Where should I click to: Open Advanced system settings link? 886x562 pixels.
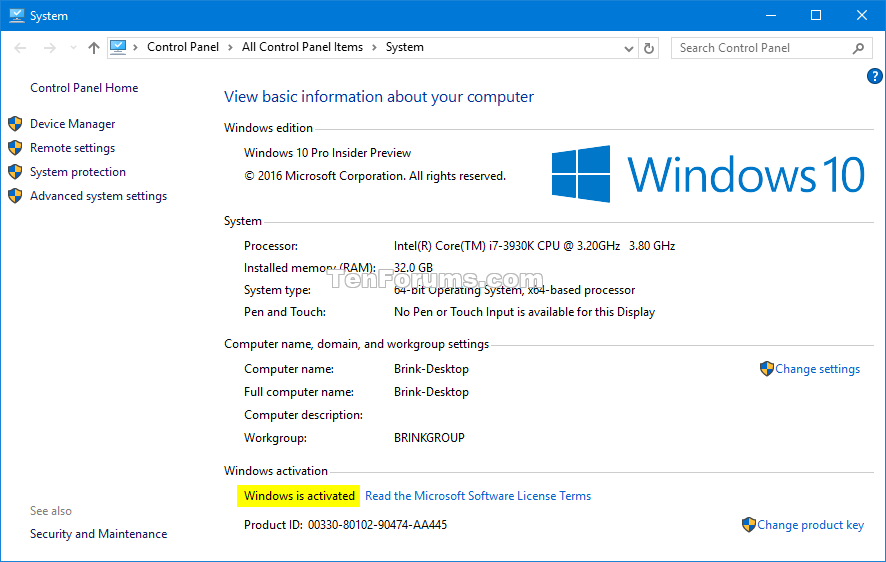pos(98,196)
